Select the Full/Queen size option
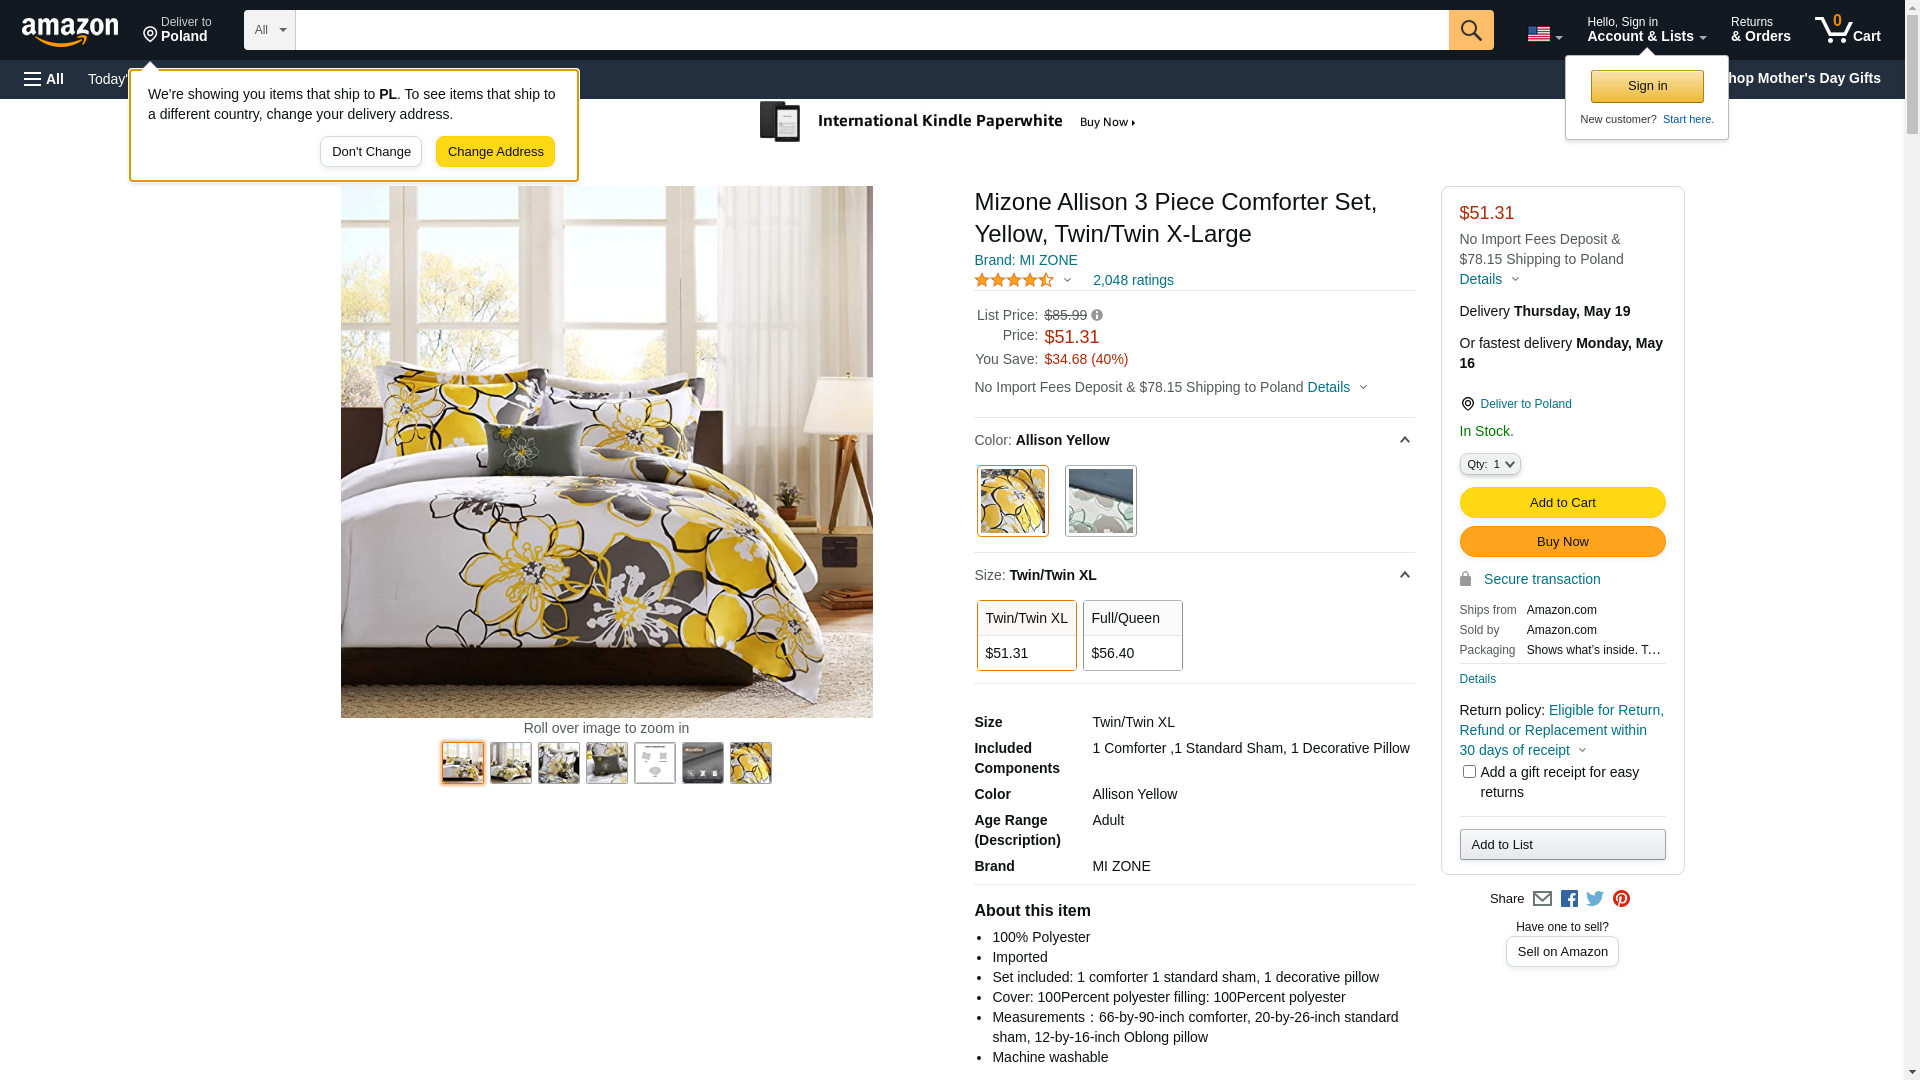Viewport: 1920px width, 1080px height. tap(1132, 635)
